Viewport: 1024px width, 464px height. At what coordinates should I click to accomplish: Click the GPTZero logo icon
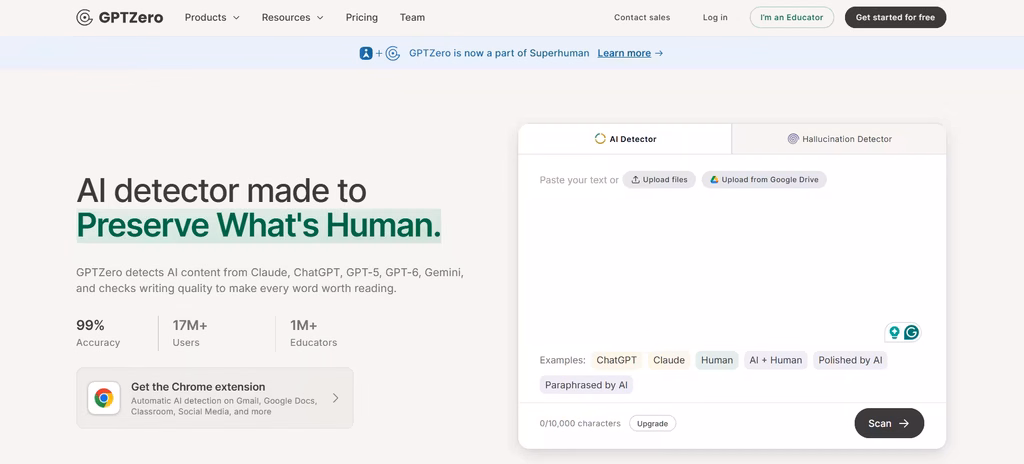tap(84, 18)
